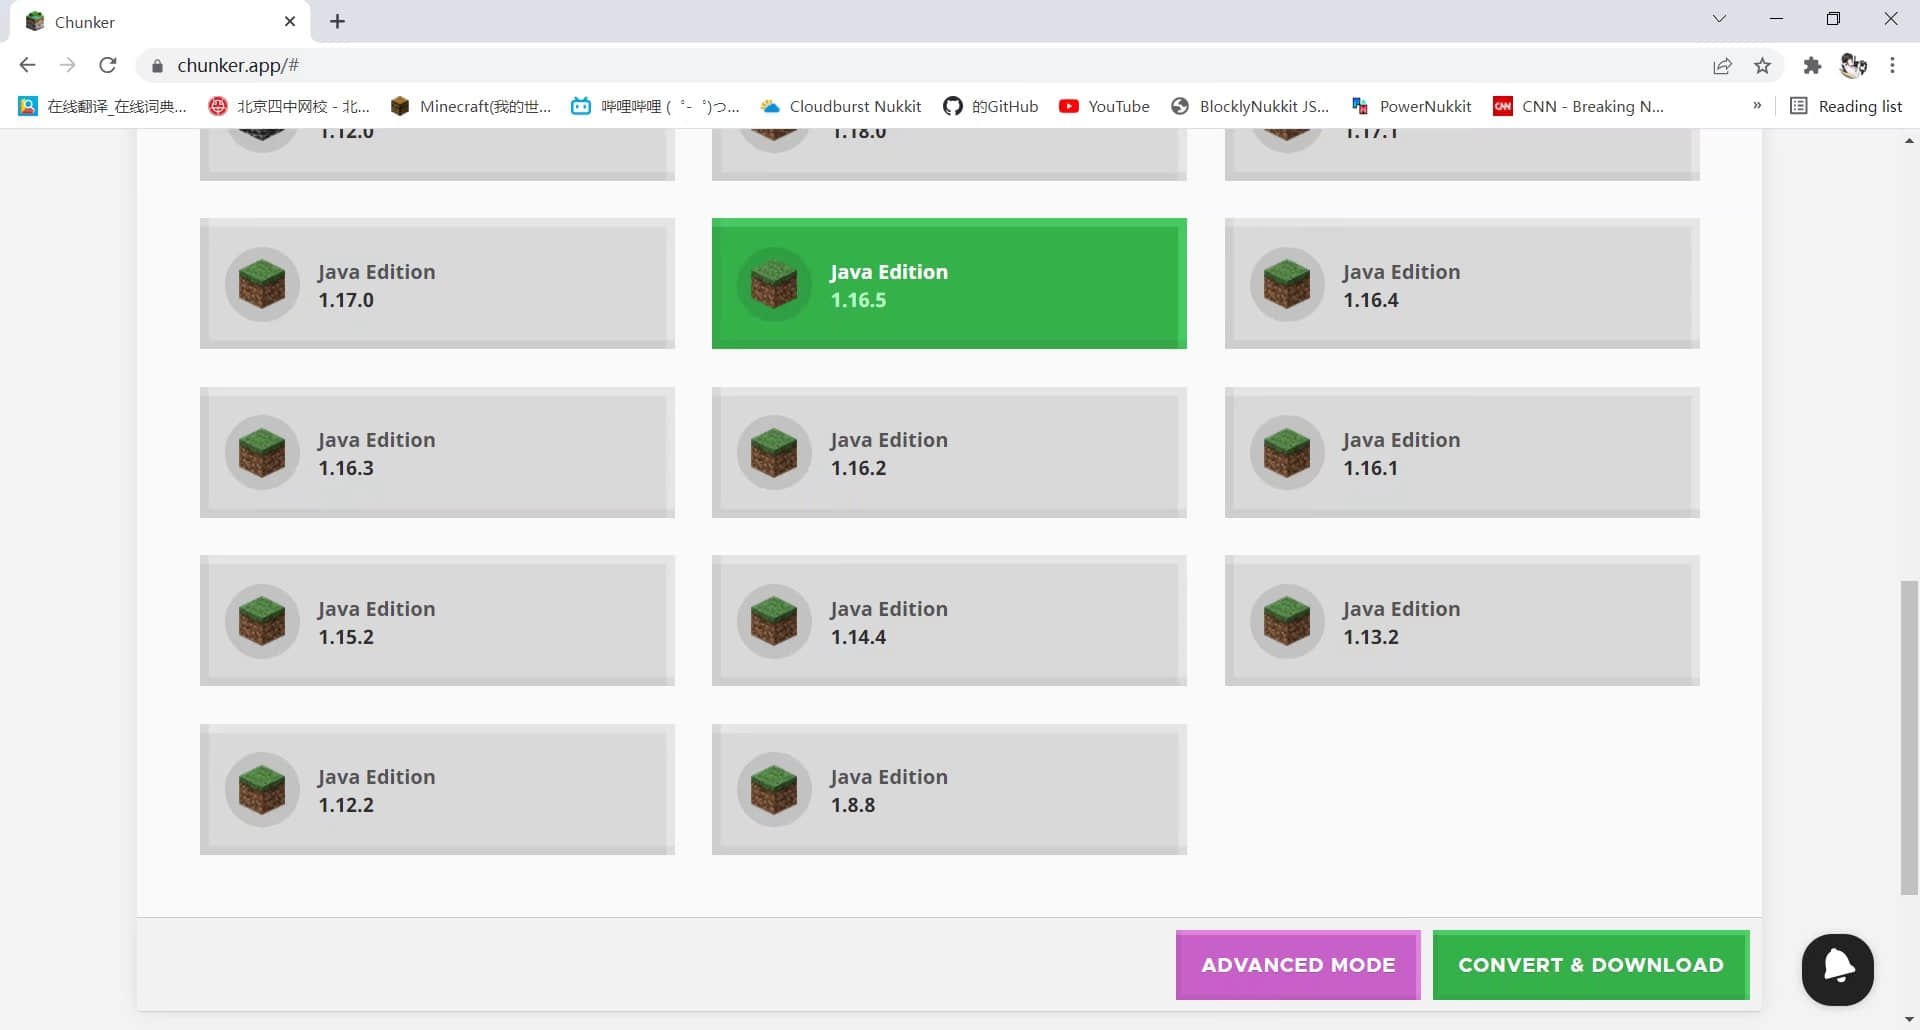Screen dimensions: 1920x1030
Task: Open the CNN Breaking News bookmark
Action: pos(1578,106)
